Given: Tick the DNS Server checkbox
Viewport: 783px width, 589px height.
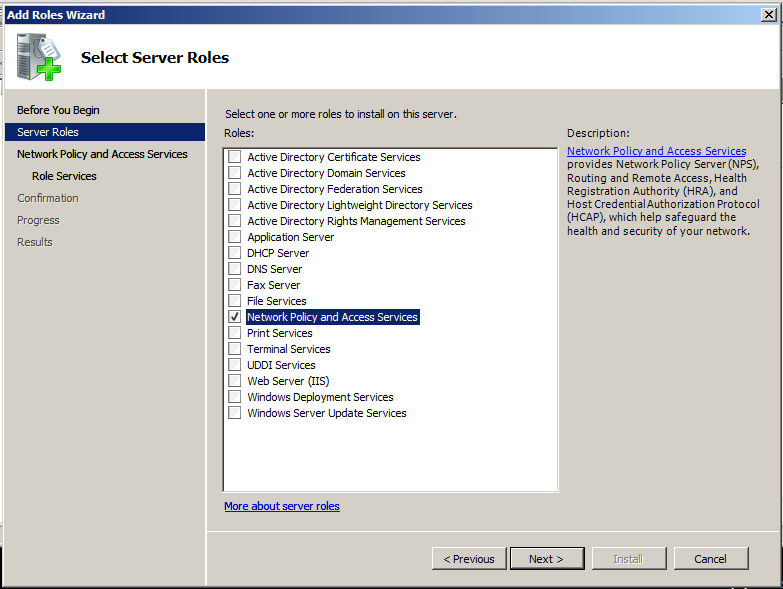Looking at the screenshot, I should click(x=234, y=269).
